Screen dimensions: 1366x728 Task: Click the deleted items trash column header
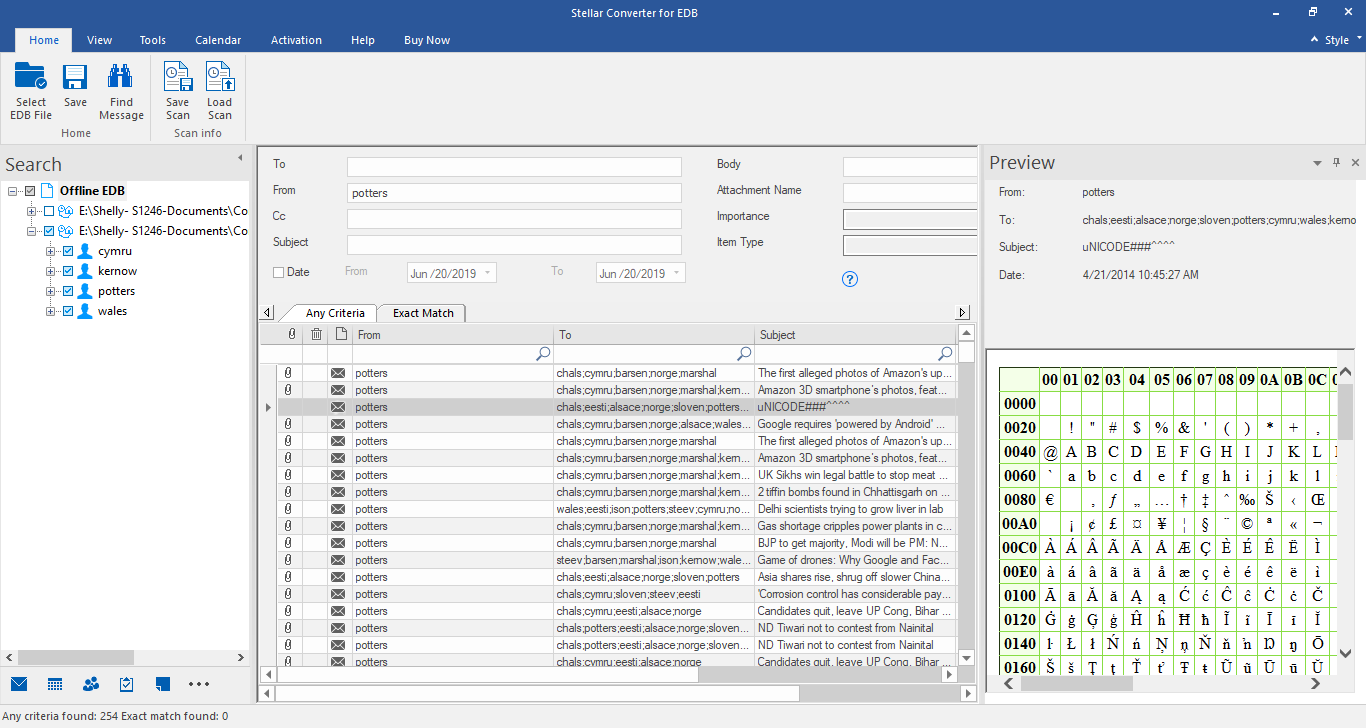[x=316, y=335]
